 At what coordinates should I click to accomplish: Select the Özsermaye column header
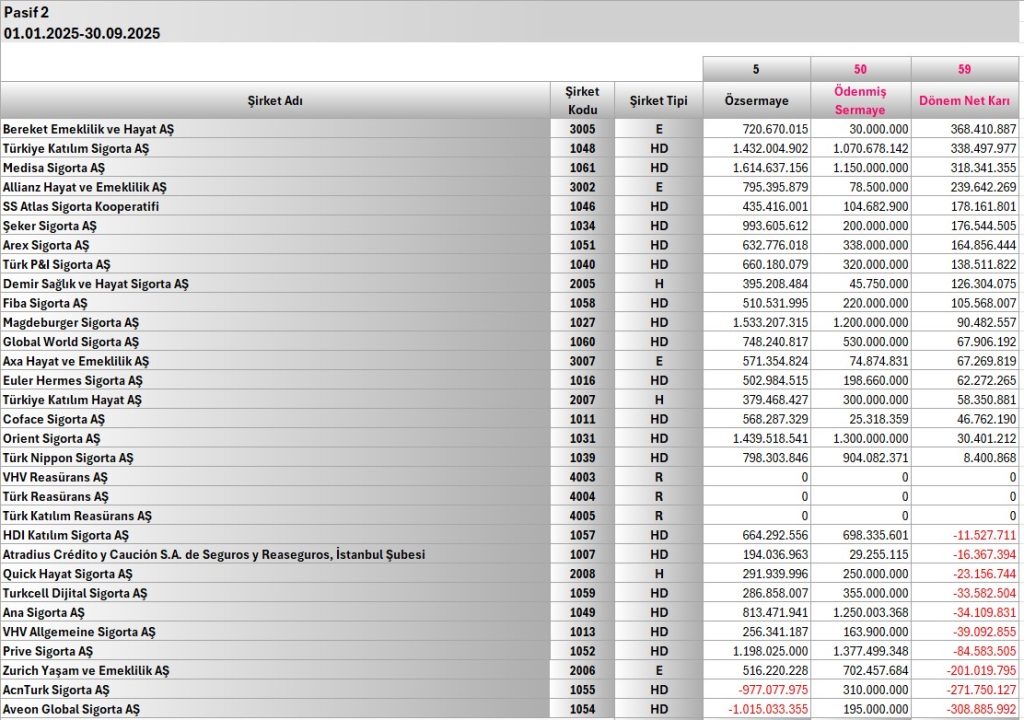point(756,101)
